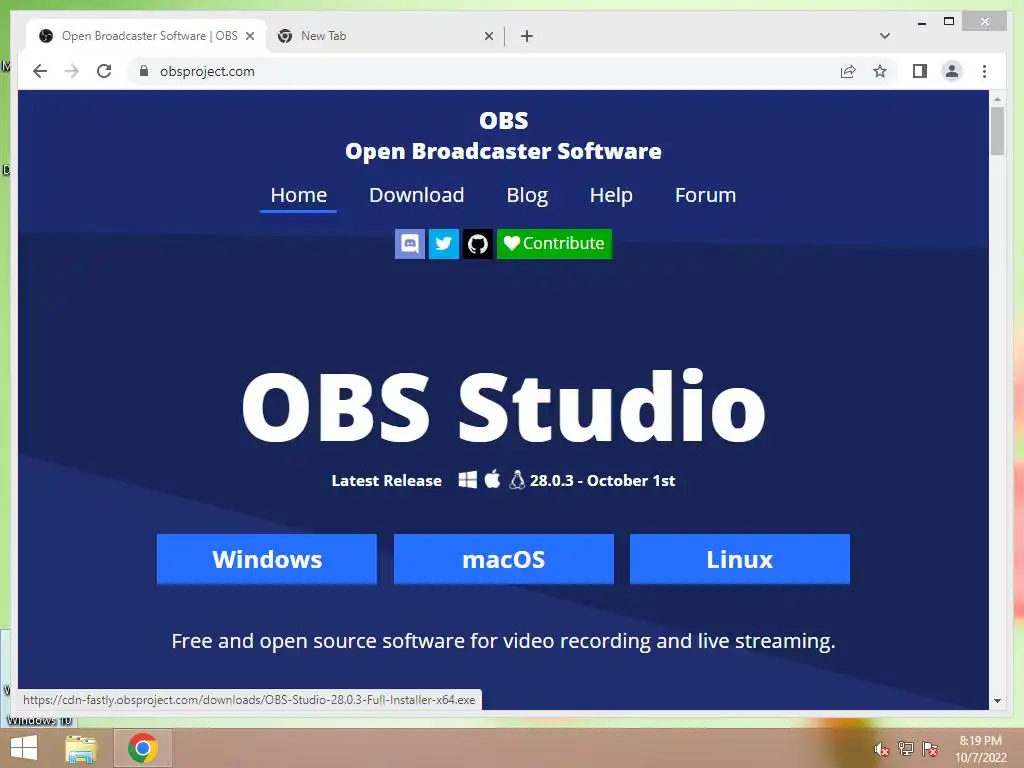Click the page scrollbar thumb

click(997, 131)
